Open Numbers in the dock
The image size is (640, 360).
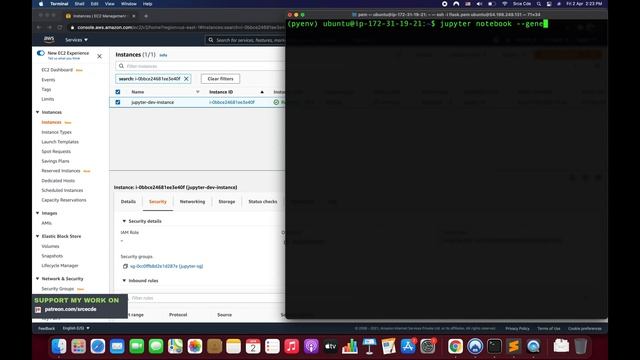click(350, 347)
